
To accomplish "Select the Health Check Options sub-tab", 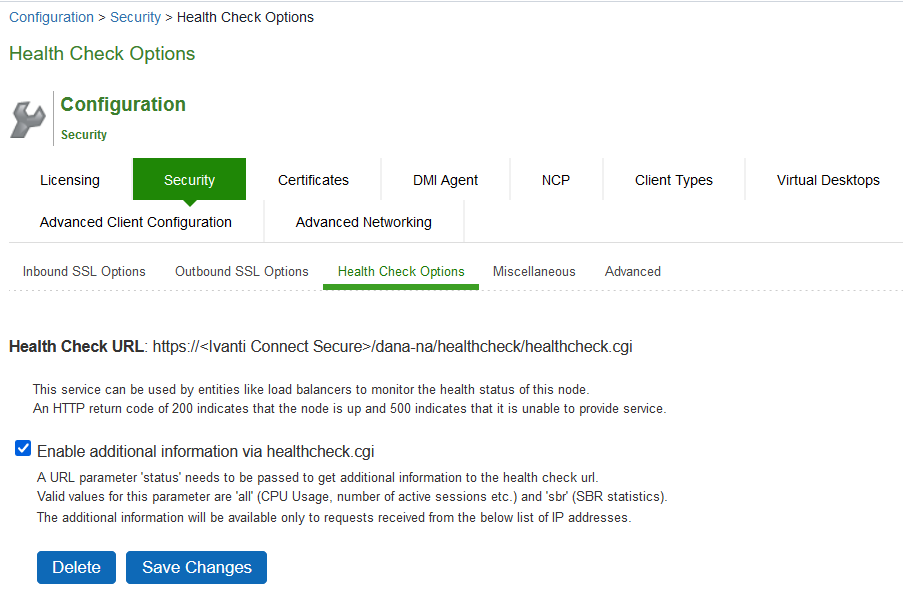I will [x=401, y=271].
